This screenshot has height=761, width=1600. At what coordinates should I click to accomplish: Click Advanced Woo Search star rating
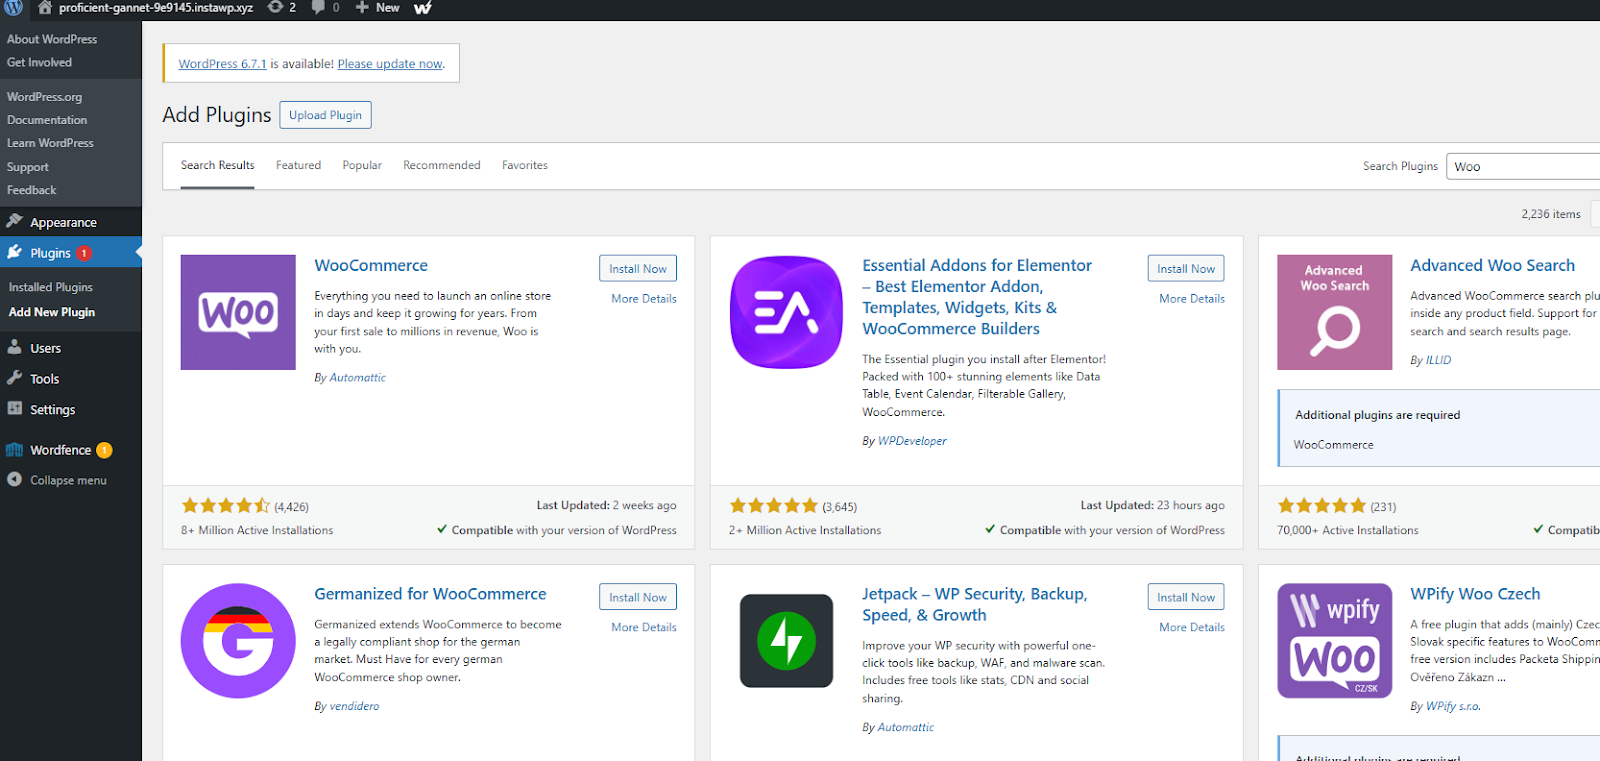pyautogui.click(x=1322, y=506)
